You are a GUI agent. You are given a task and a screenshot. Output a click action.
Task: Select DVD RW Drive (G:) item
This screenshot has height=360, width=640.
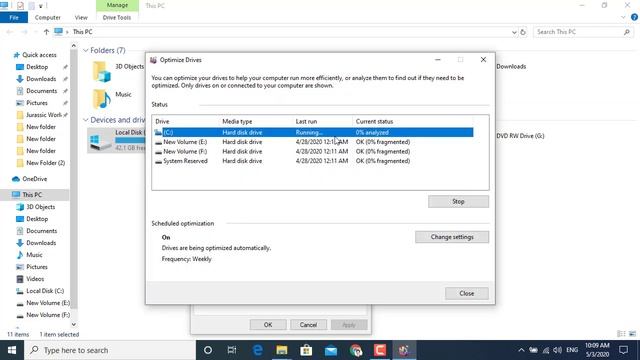(x=520, y=136)
